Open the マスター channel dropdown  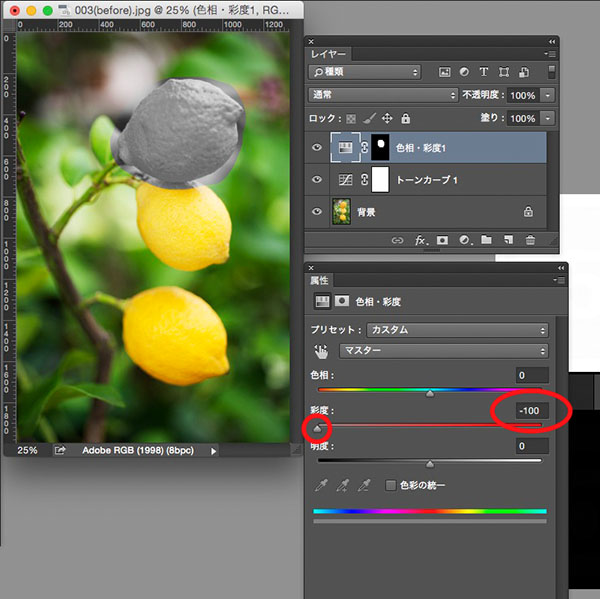point(443,351)
